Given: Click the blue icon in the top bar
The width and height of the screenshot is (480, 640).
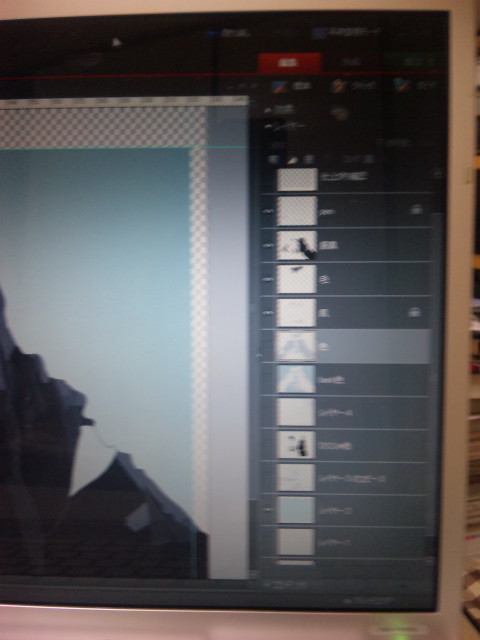Looking at the screenshot, I should pos(213,34).
